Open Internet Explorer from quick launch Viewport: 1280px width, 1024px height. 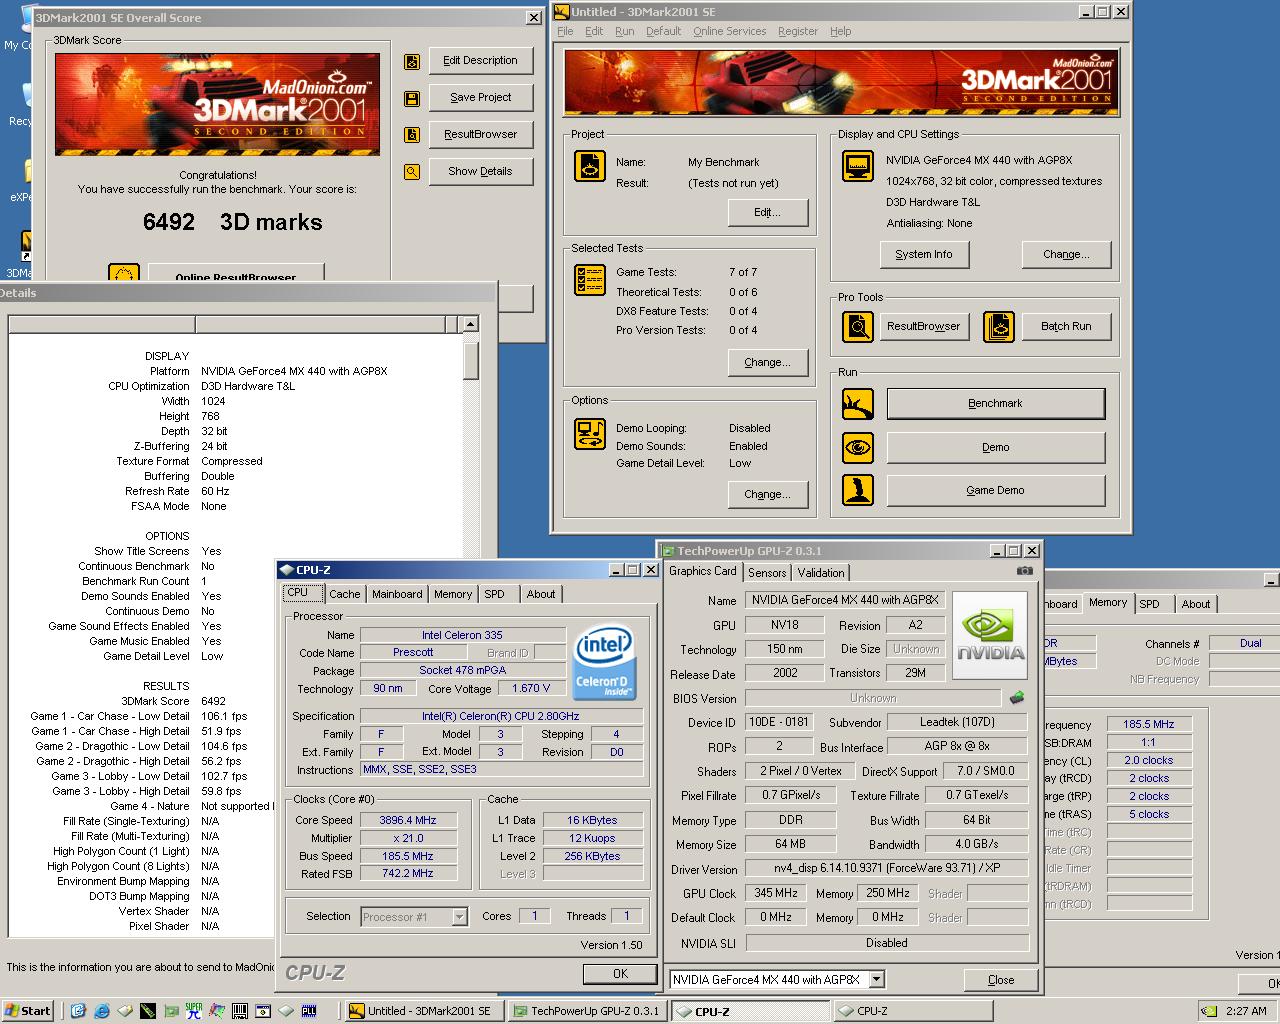[102, 1011]
